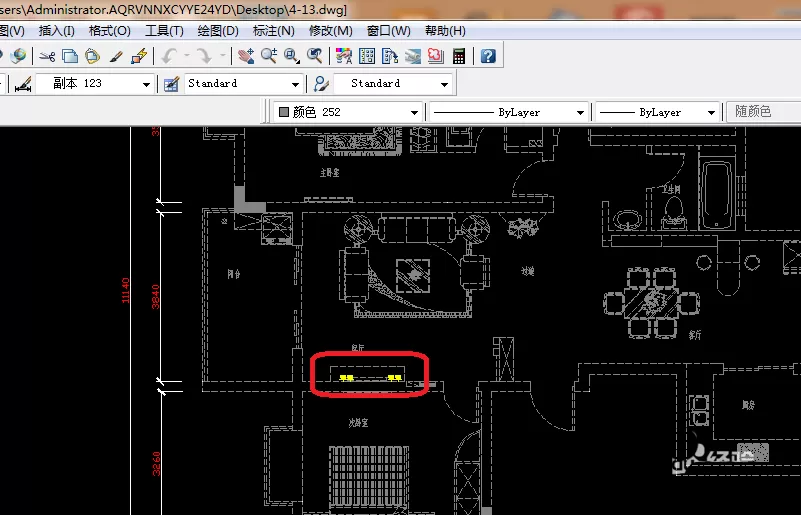Select the Zoom Window tool
Image resolution: width=801 pixels, height=515 pixels.
(x=292, y=56)
